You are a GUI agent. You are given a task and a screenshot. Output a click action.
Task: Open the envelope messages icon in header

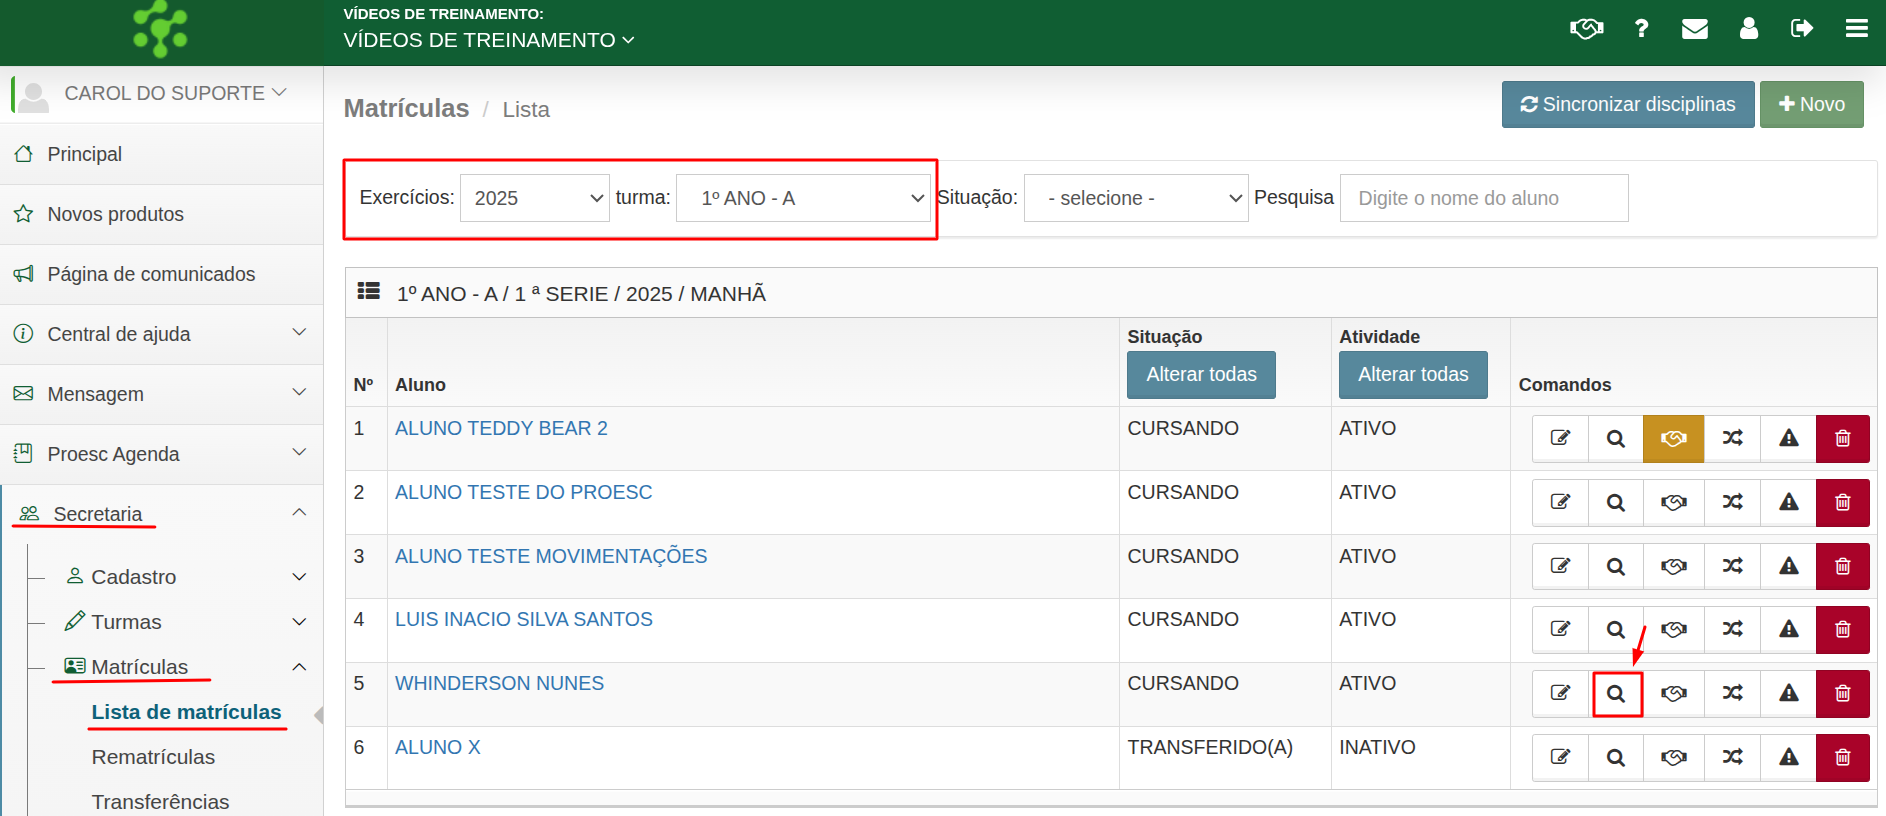point(1694,29)
